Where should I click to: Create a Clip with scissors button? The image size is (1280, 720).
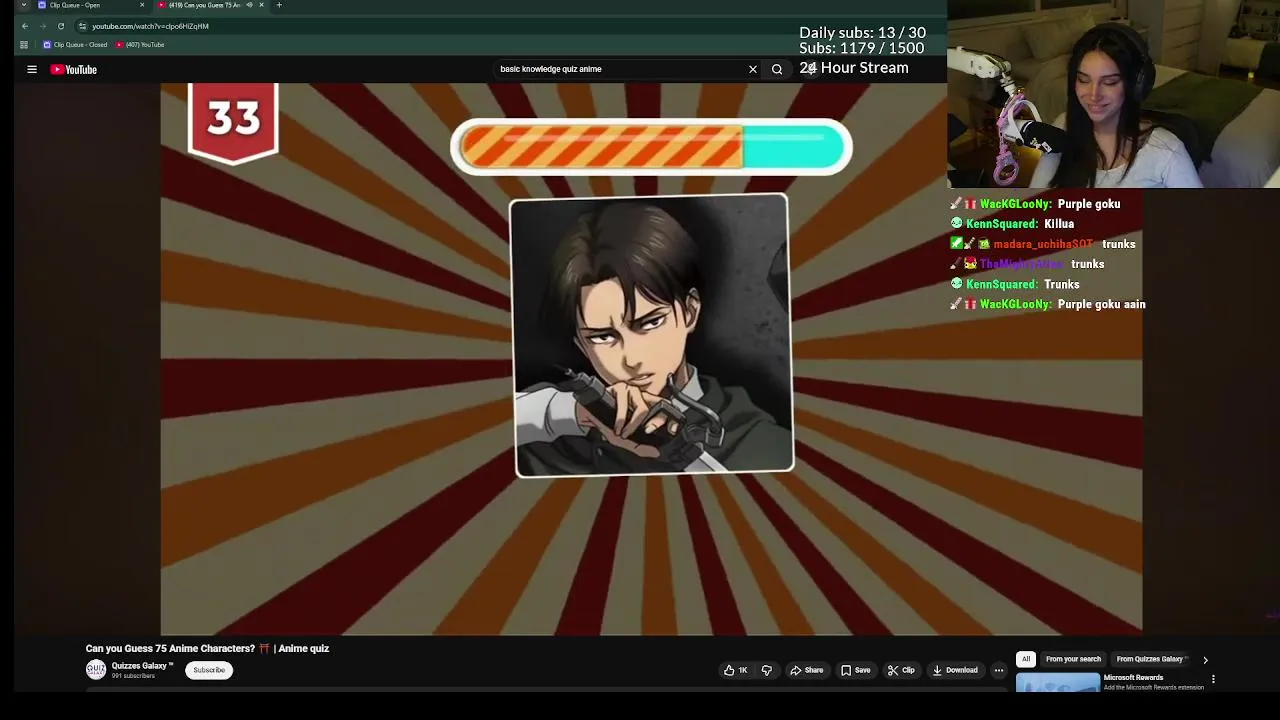click(x=901, y=670)
